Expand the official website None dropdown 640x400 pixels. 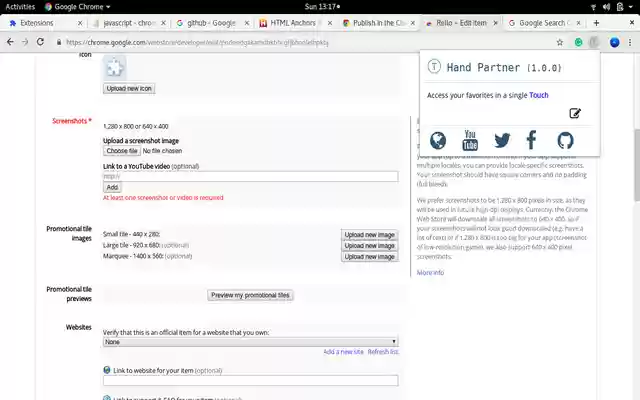(x=250, y=342)
